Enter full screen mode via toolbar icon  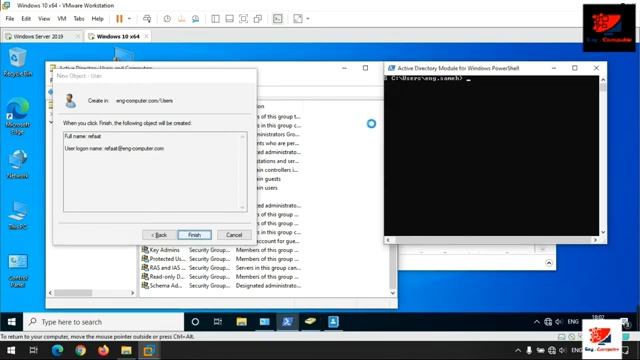click(x=243, y=19)
